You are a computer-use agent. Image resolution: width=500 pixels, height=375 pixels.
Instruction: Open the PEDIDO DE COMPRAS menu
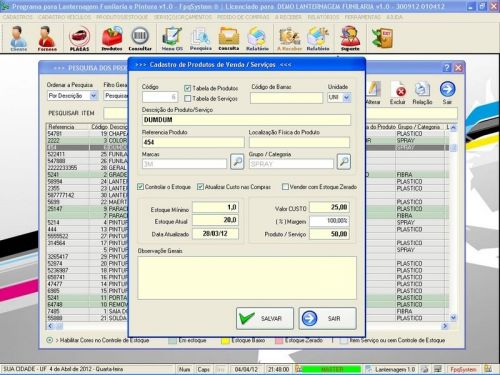coord(243,17)
